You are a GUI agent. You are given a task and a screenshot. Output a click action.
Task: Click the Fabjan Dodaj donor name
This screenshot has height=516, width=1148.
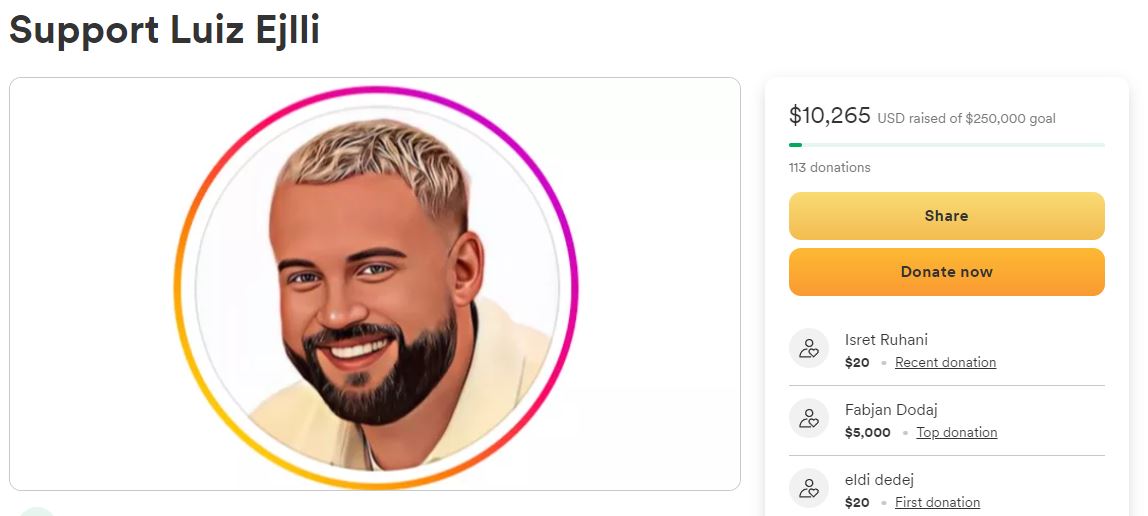891,410
